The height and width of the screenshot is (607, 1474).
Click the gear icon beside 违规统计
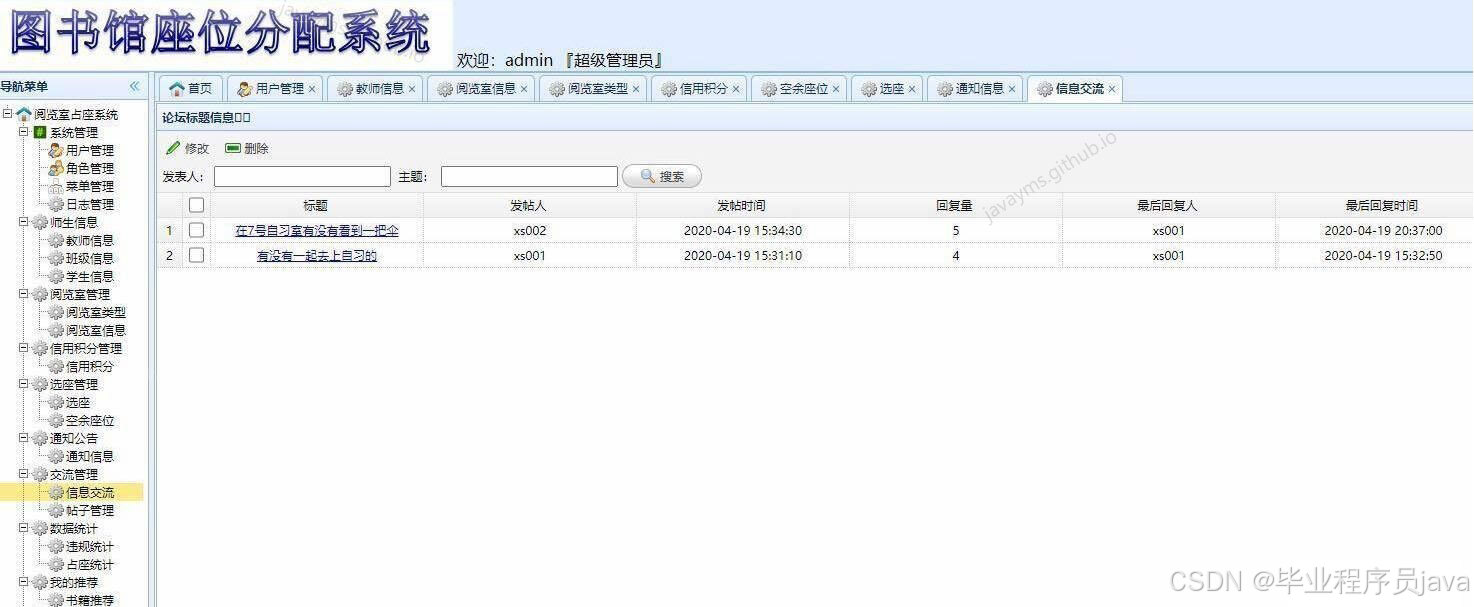[56, 546]
